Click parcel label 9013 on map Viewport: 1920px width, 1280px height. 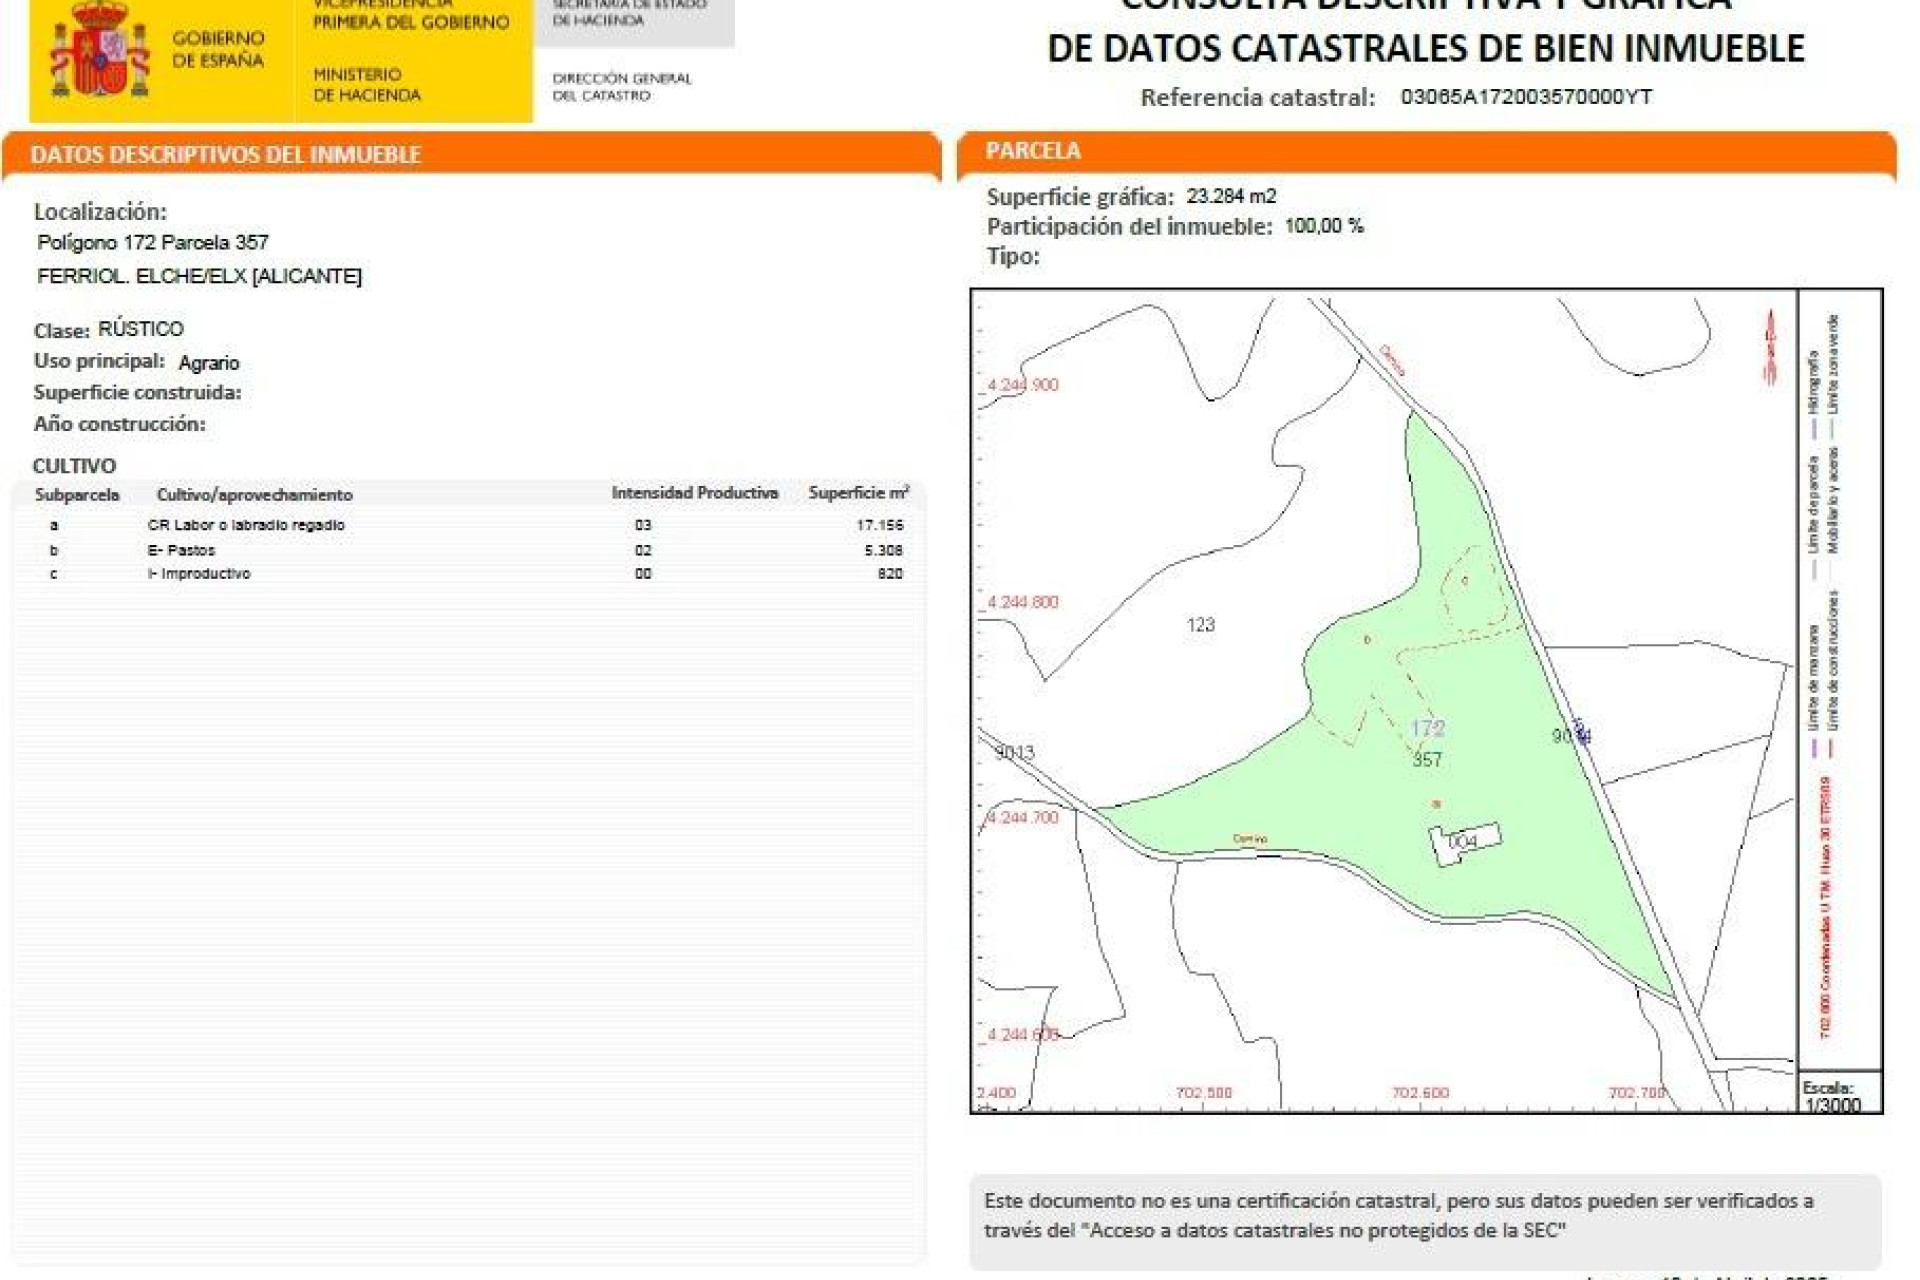click(x=1015, y=752)
